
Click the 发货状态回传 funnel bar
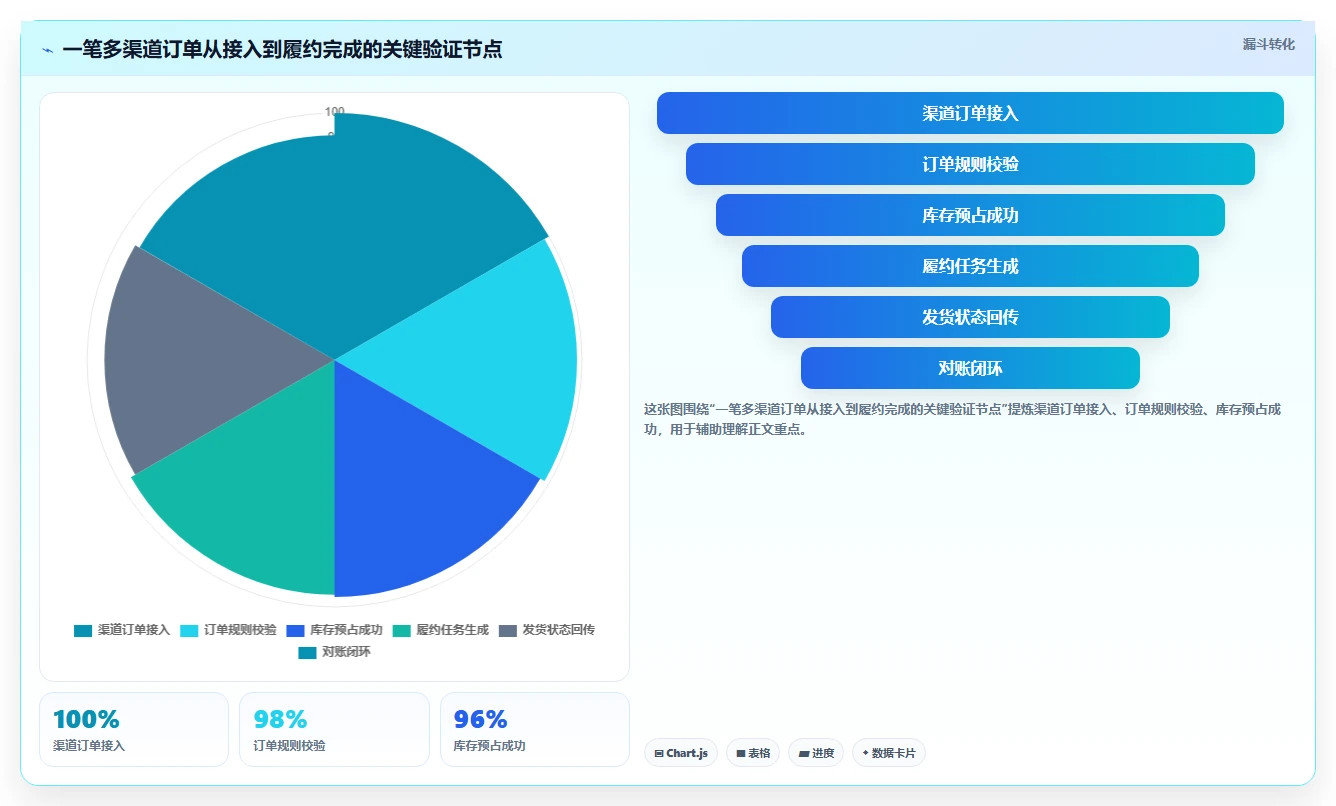[970, 317]
